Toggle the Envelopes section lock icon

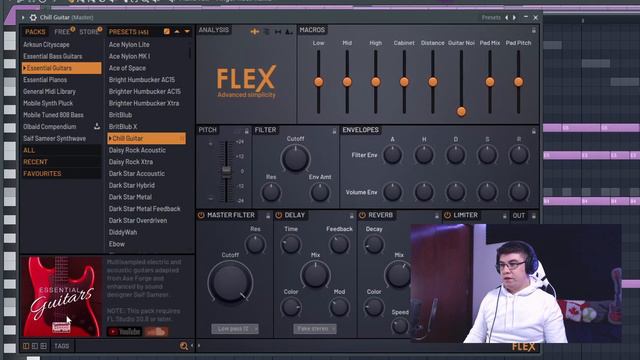coord(533,131)
